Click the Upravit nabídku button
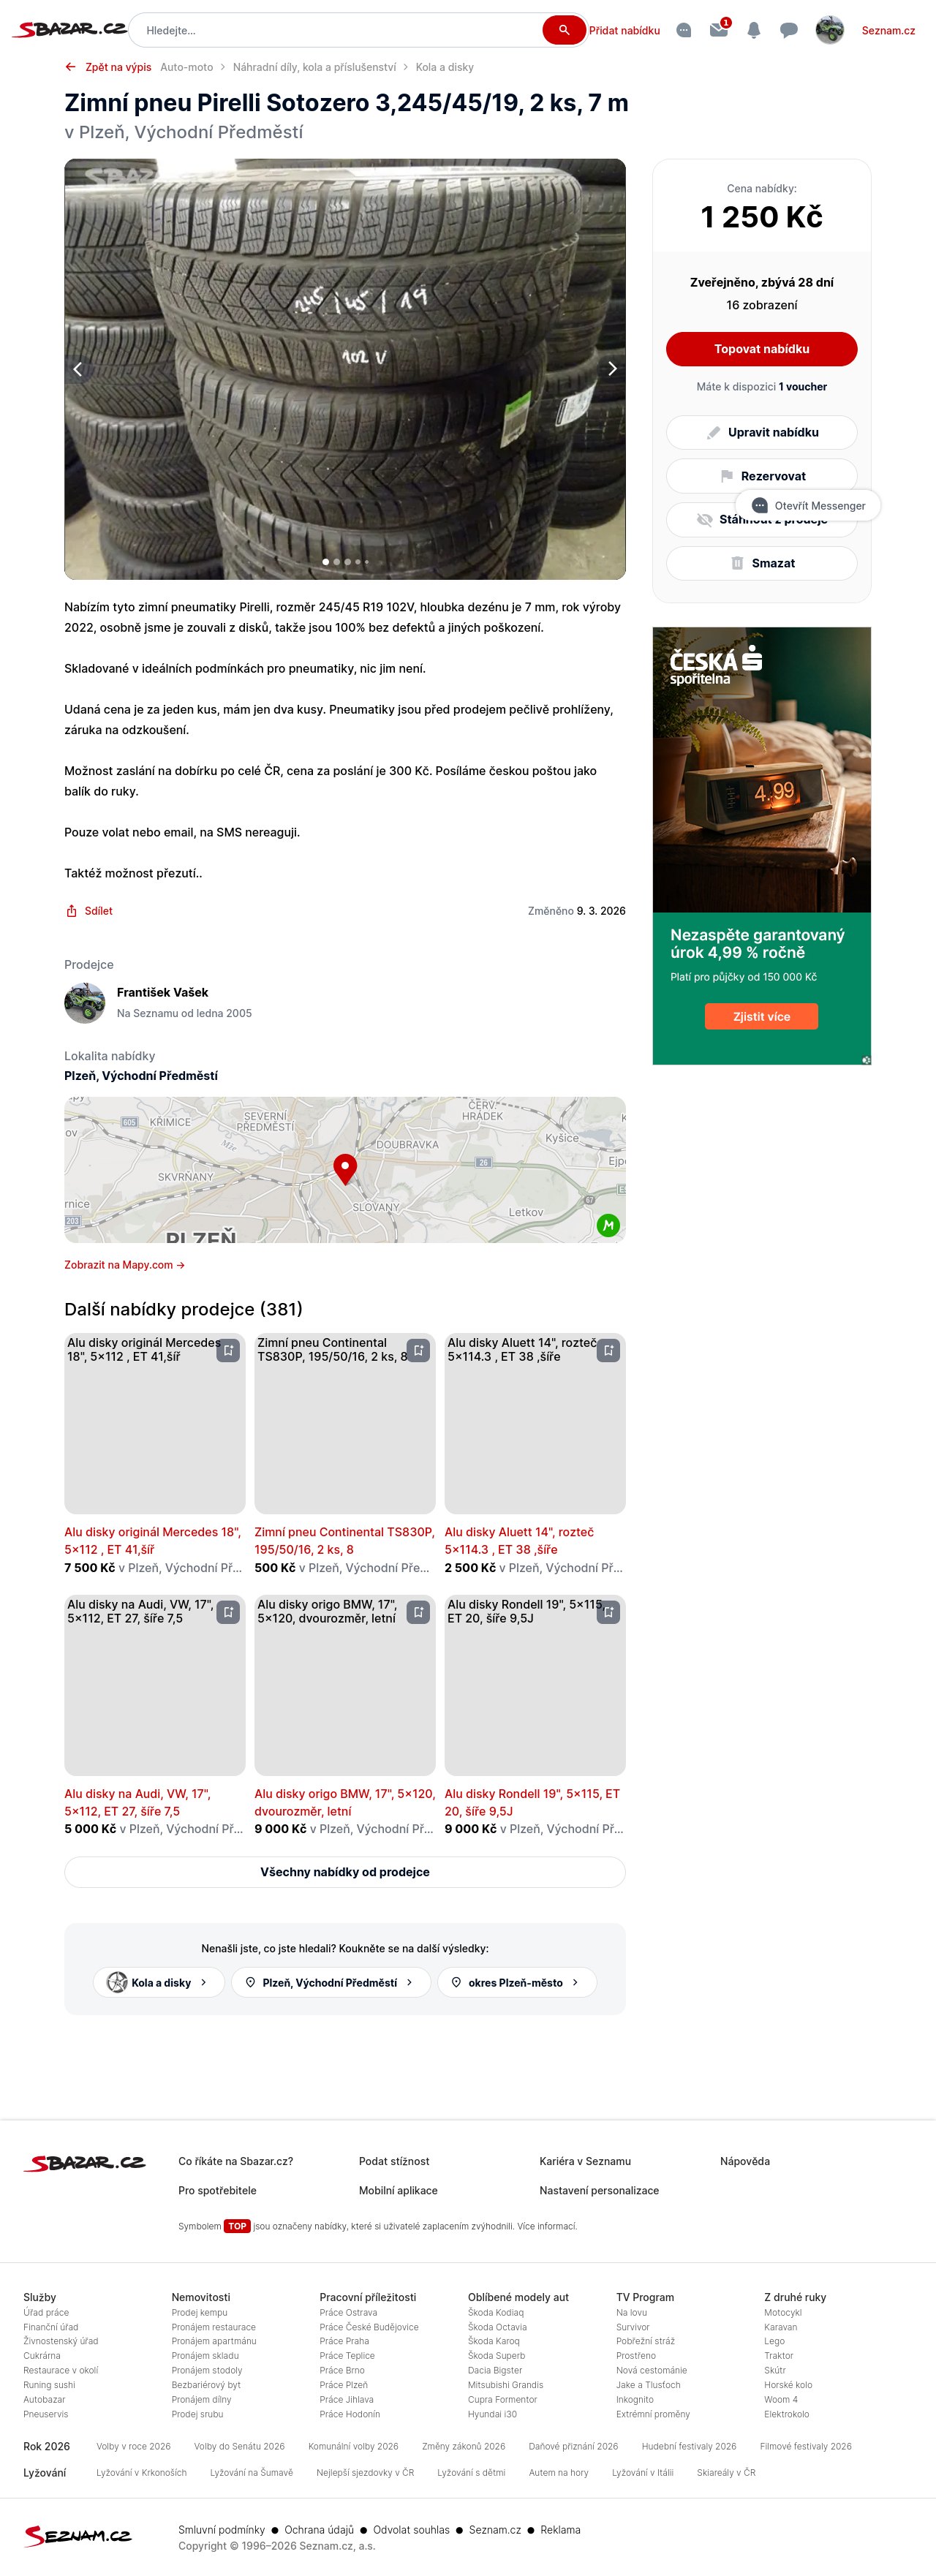 762,432
